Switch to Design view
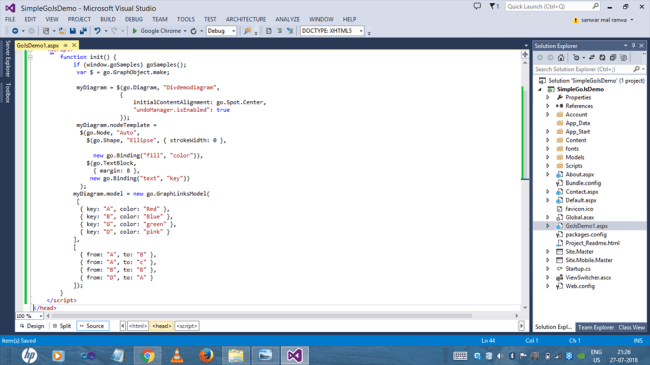 point(32,326)
